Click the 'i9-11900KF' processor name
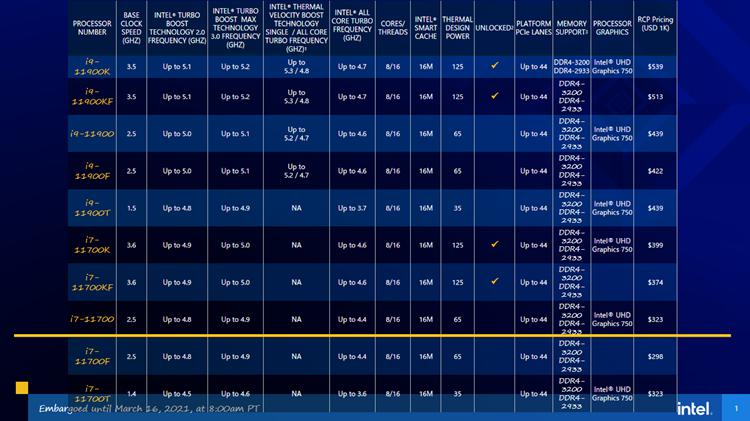 pos(92,96)
